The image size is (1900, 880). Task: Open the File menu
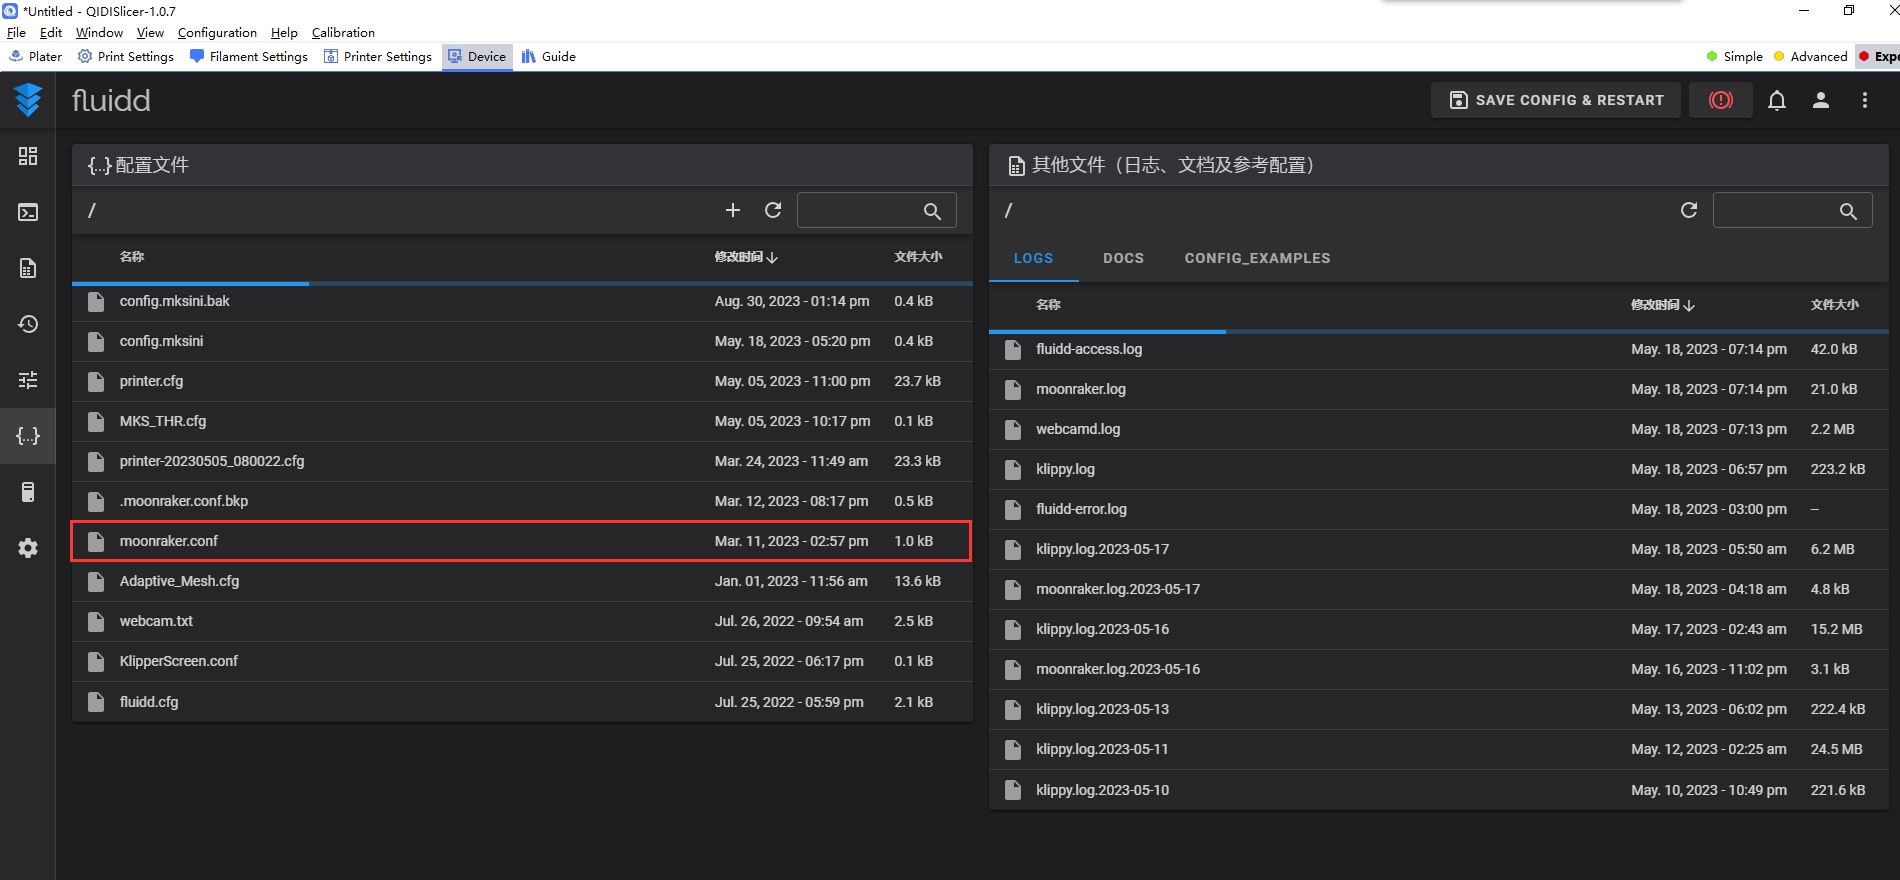[16, 33]
